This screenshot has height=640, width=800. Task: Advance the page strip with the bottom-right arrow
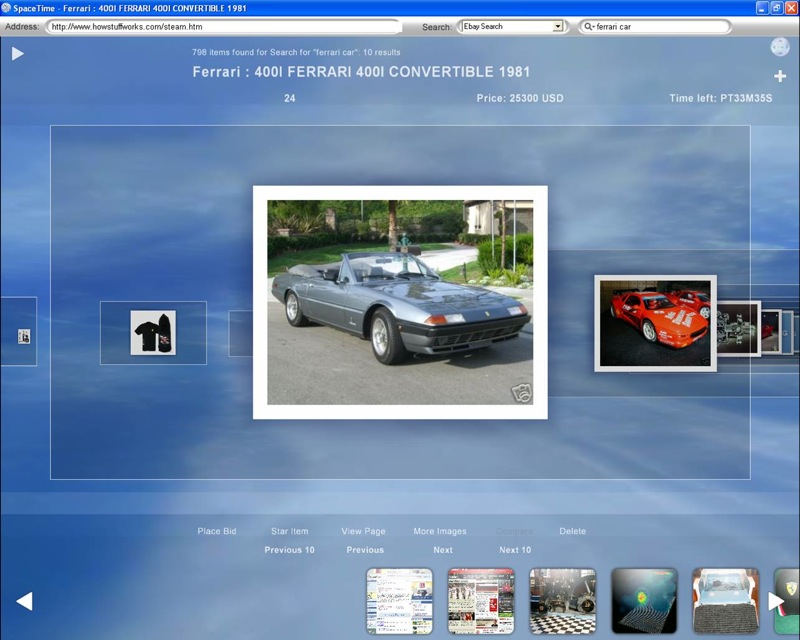pyautogui.click(x=776, y=601)
